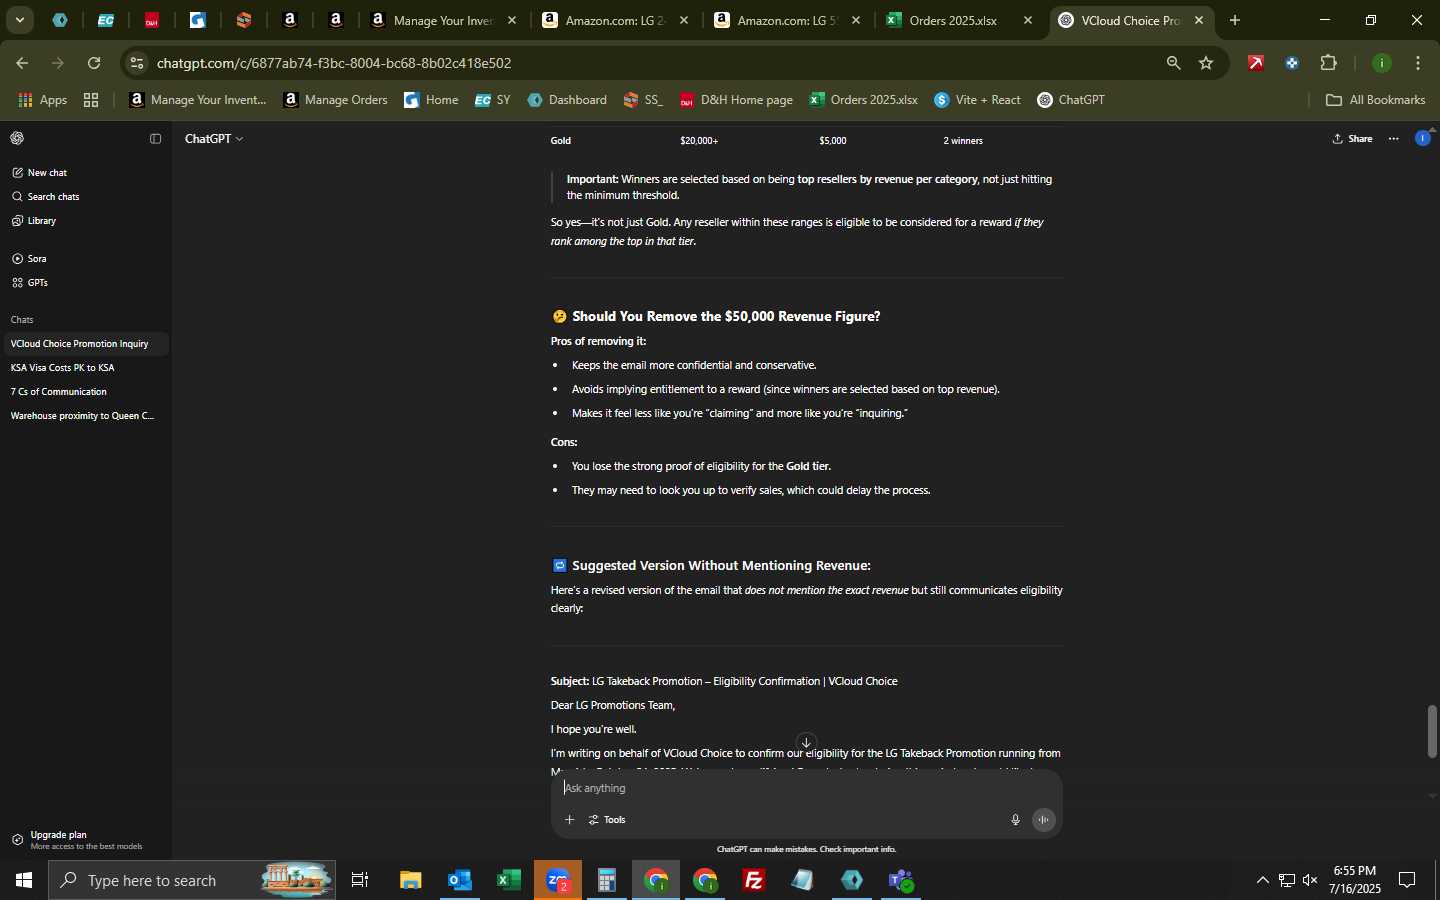Open the Dashboard bookmark
Viewport: 1440px width, 900px height.
click(567, 100)
